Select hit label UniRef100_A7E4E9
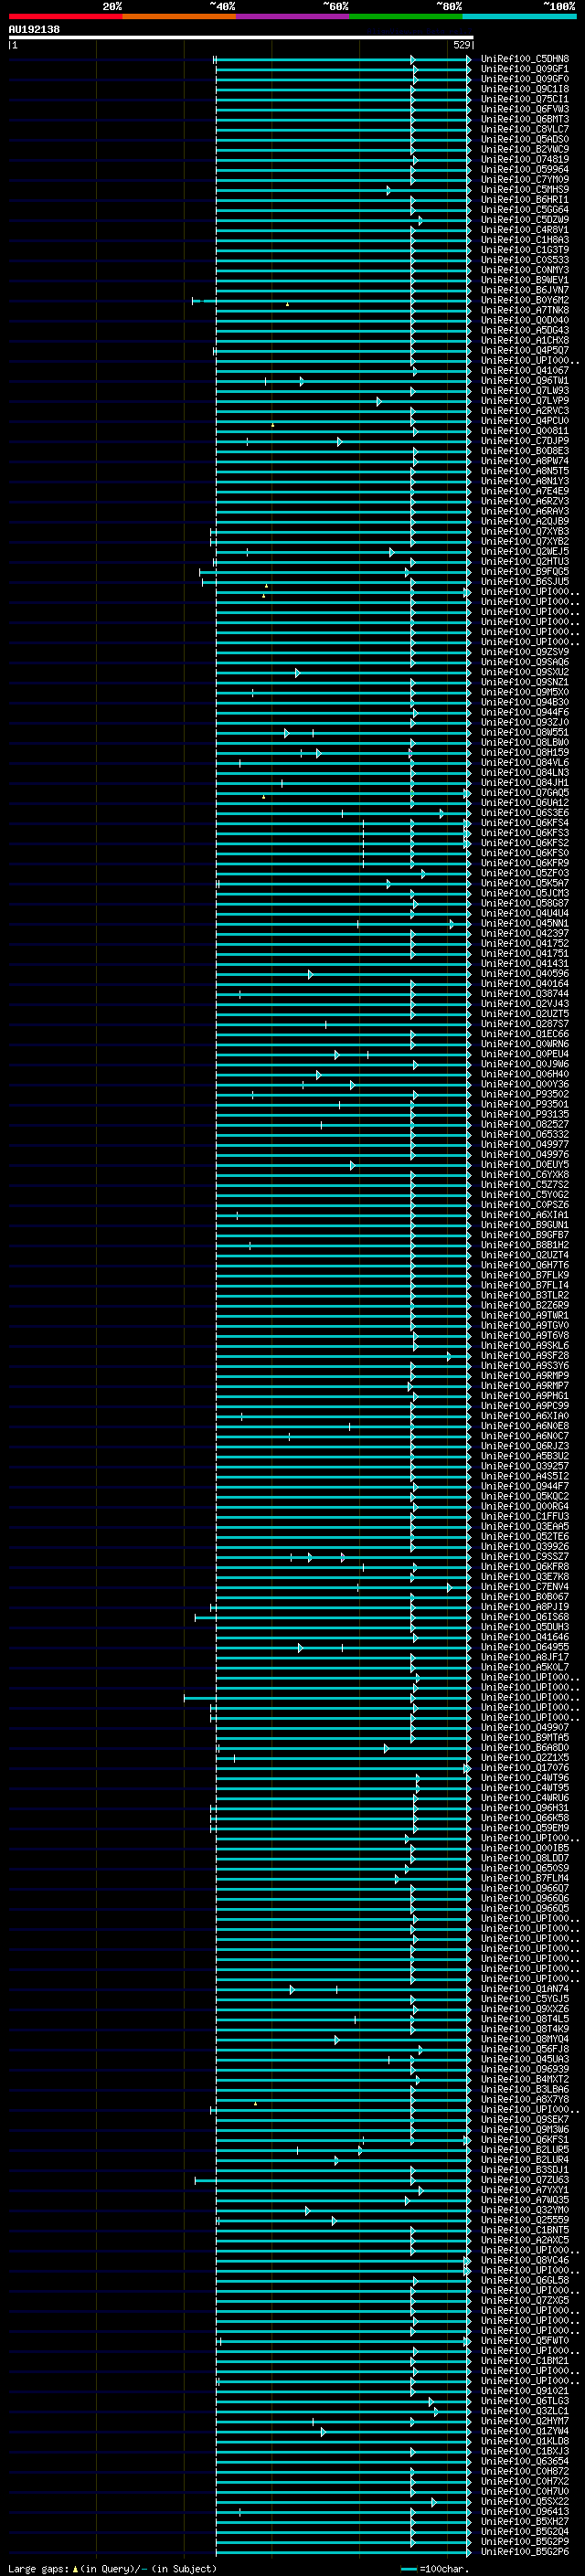Image resolution: width=585 pixels, height=2576 pixels. [x=524, y=492]
